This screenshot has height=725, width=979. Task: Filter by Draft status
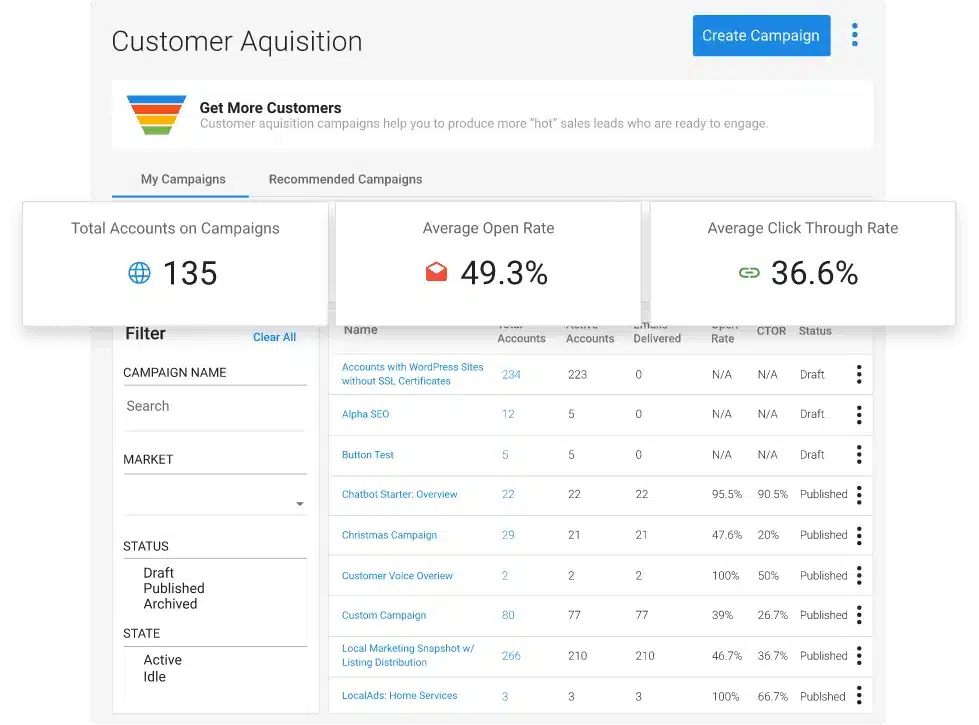coord(158,573)
